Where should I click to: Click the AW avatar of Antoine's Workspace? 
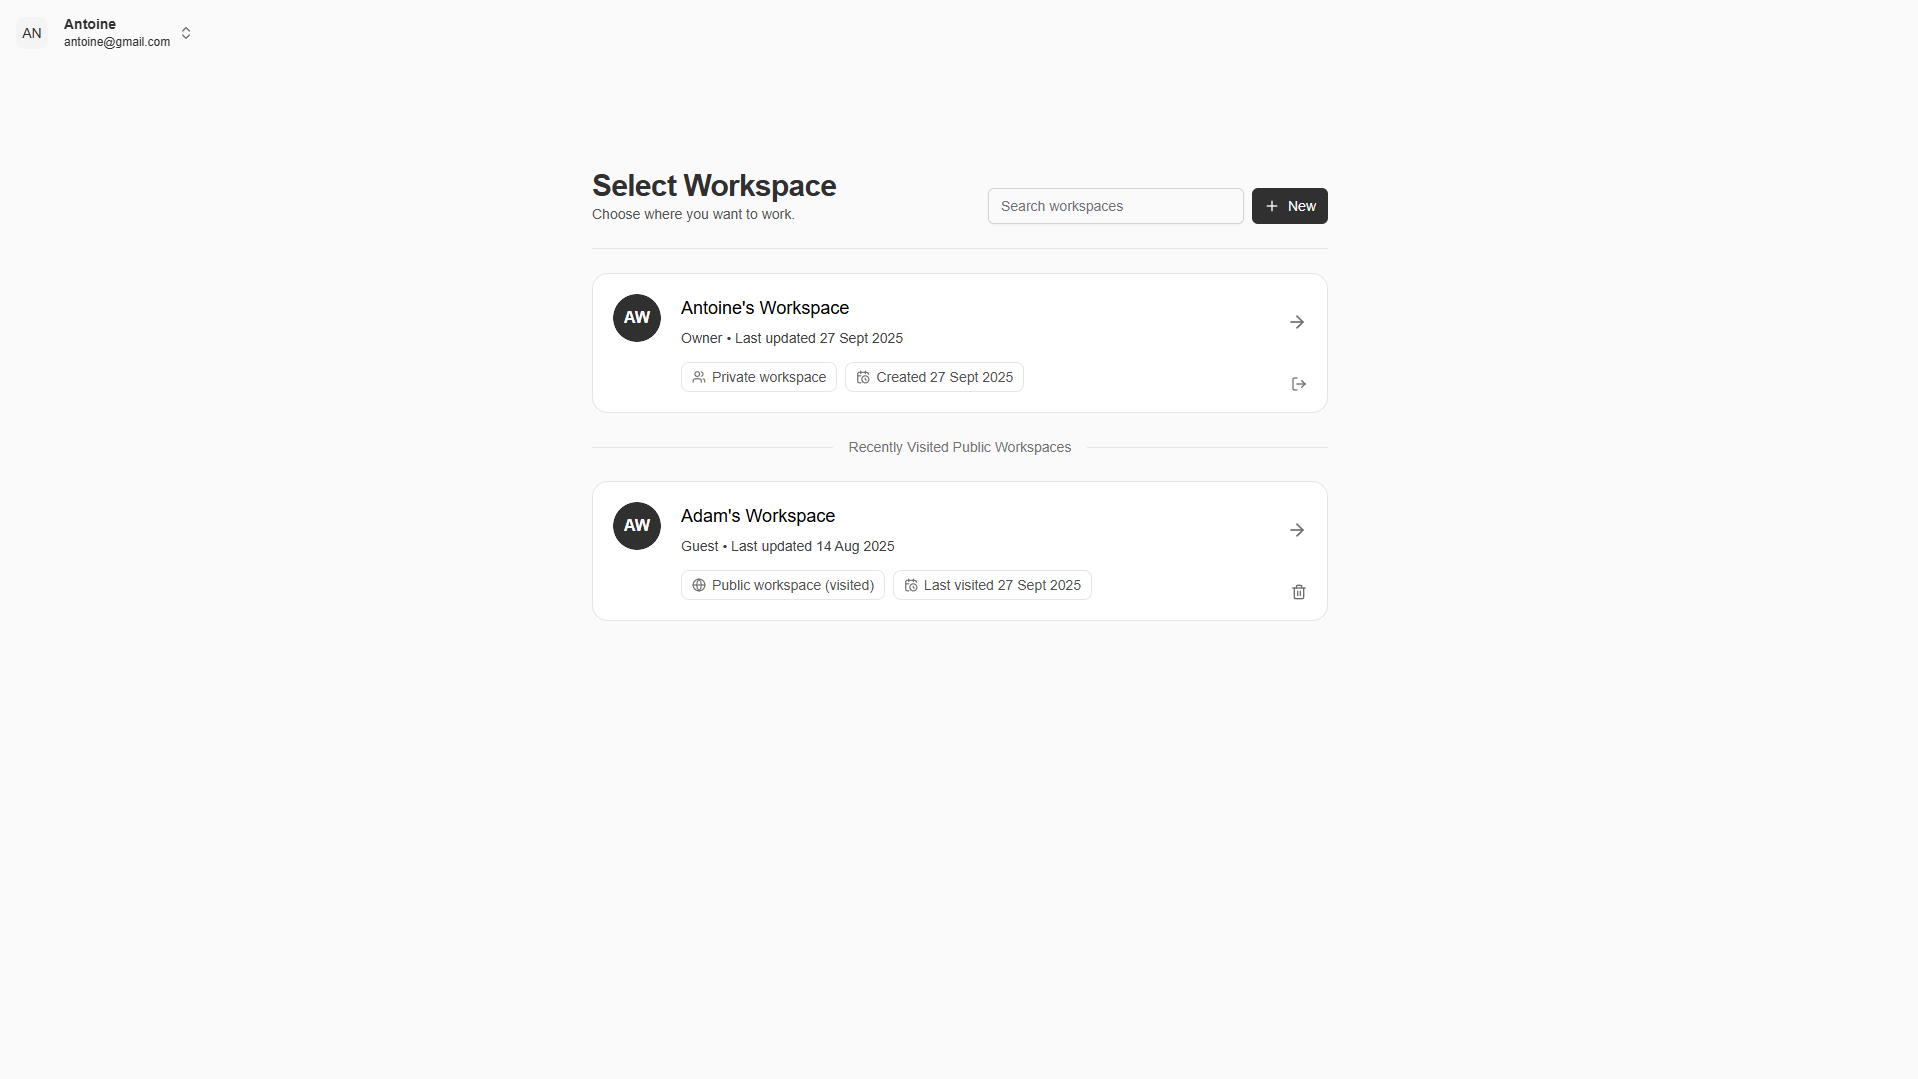tap(637, 318)
